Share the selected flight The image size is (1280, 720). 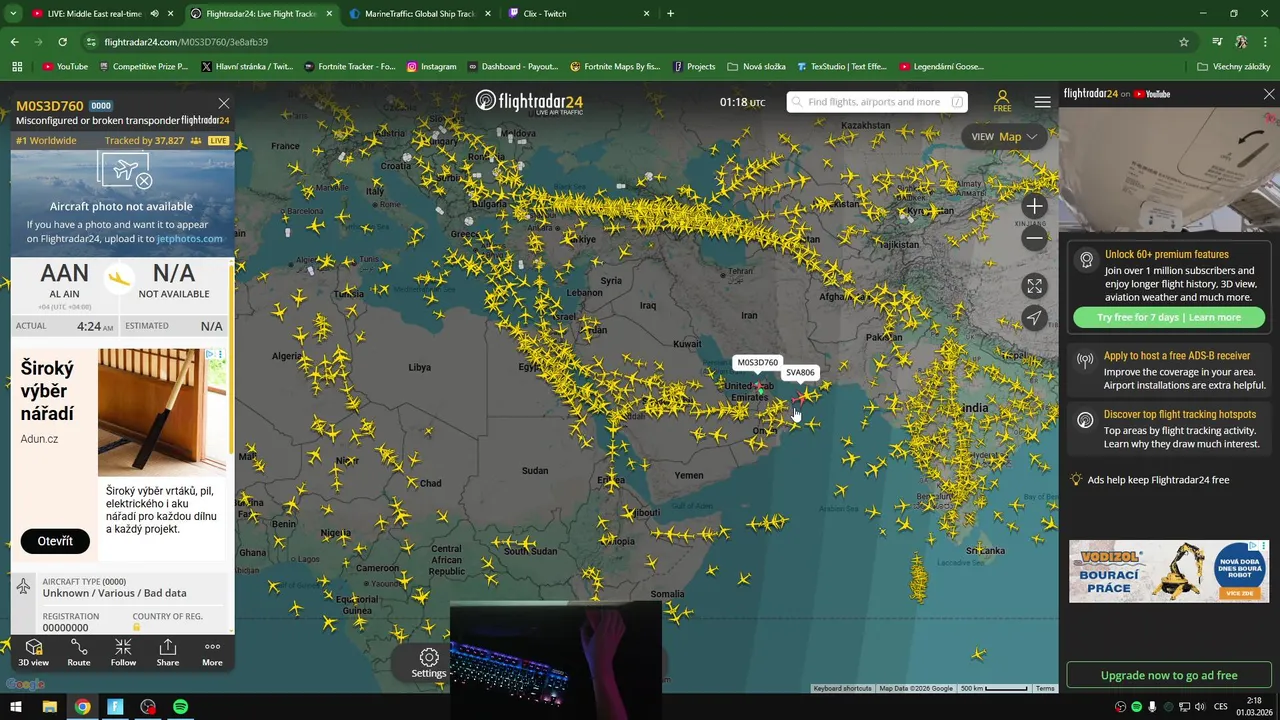[x=168, y=652]
